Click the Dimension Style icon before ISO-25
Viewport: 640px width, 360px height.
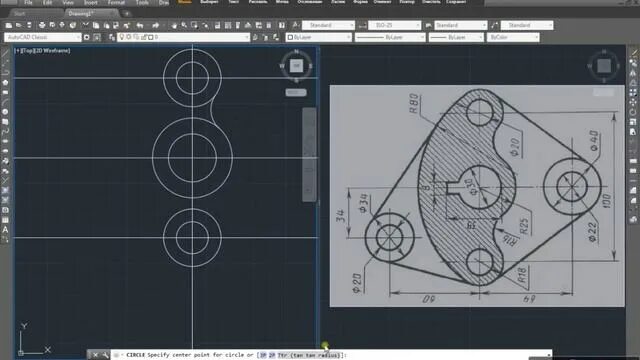(x=362, y=25)
